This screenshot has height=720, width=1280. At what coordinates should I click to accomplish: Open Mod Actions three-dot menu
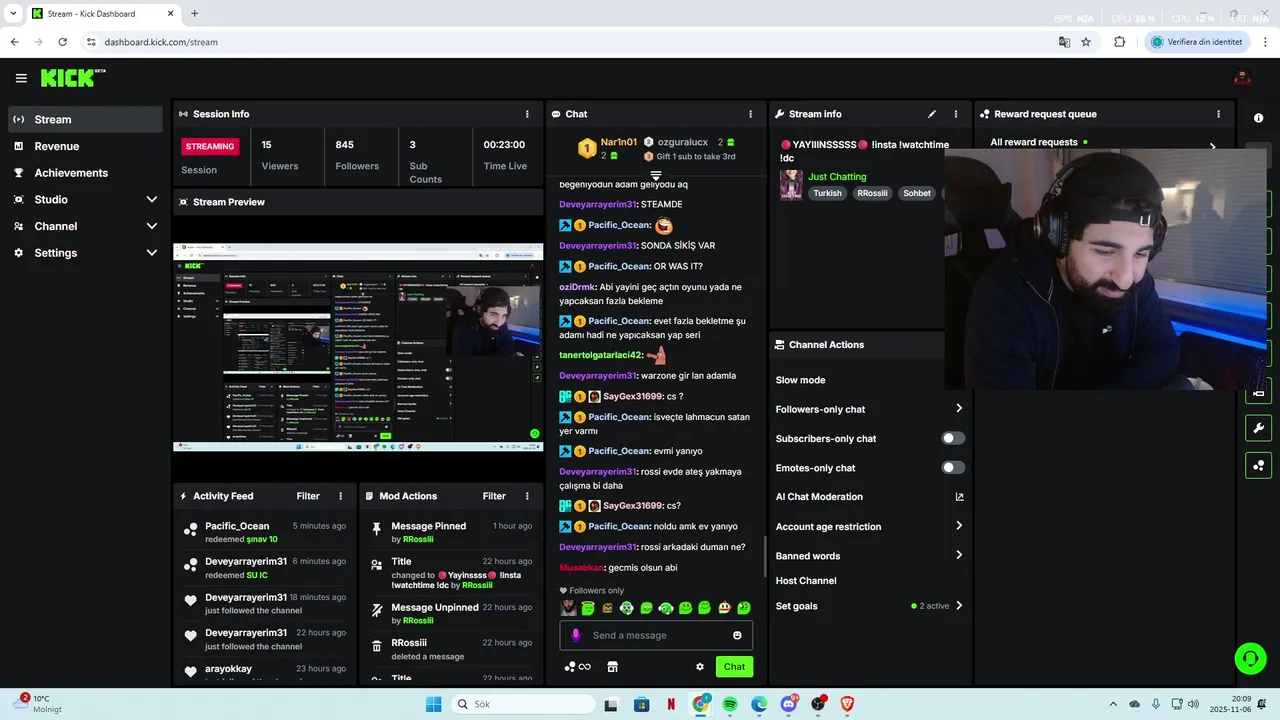click(527, 496)
